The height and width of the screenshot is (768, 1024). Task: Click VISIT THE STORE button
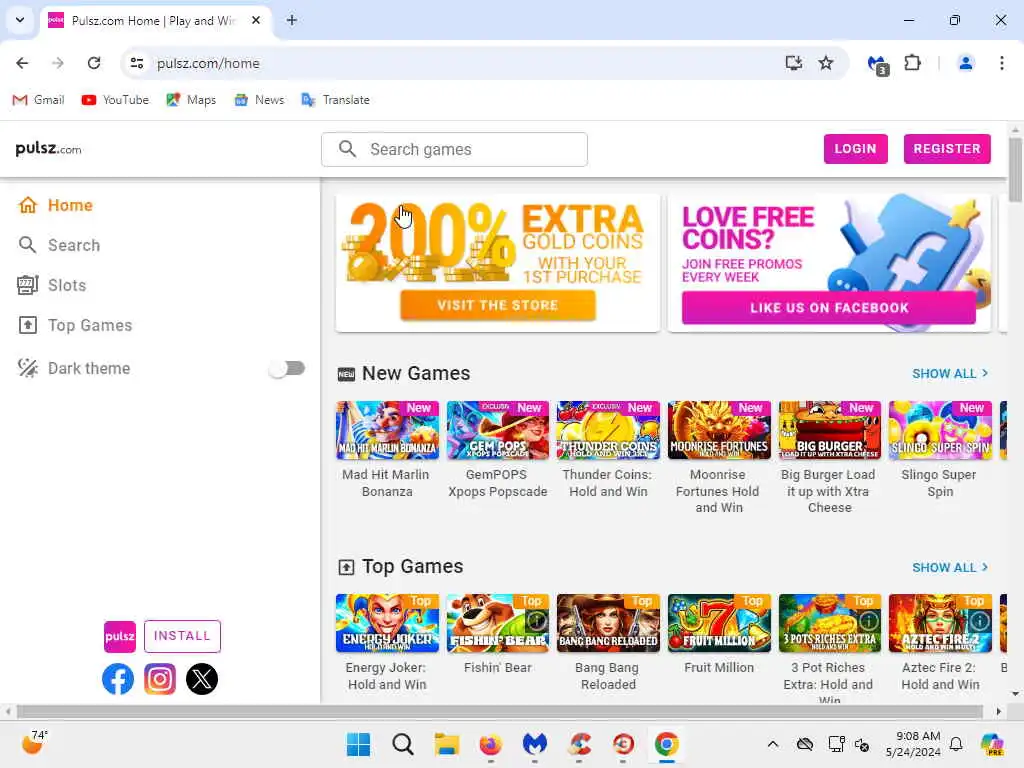498,305
